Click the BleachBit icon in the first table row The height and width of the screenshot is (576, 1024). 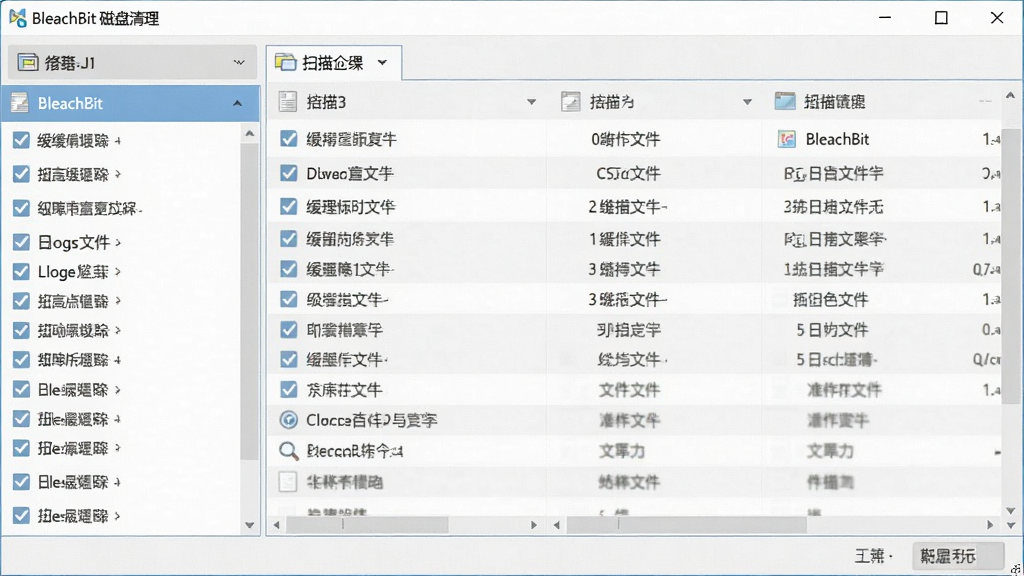coord(787,138)
